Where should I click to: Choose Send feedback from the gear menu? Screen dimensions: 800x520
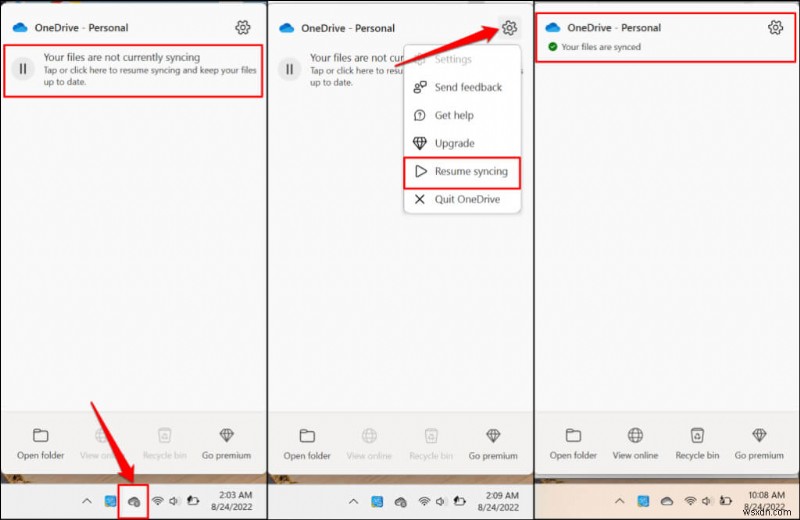coord(463,87)
